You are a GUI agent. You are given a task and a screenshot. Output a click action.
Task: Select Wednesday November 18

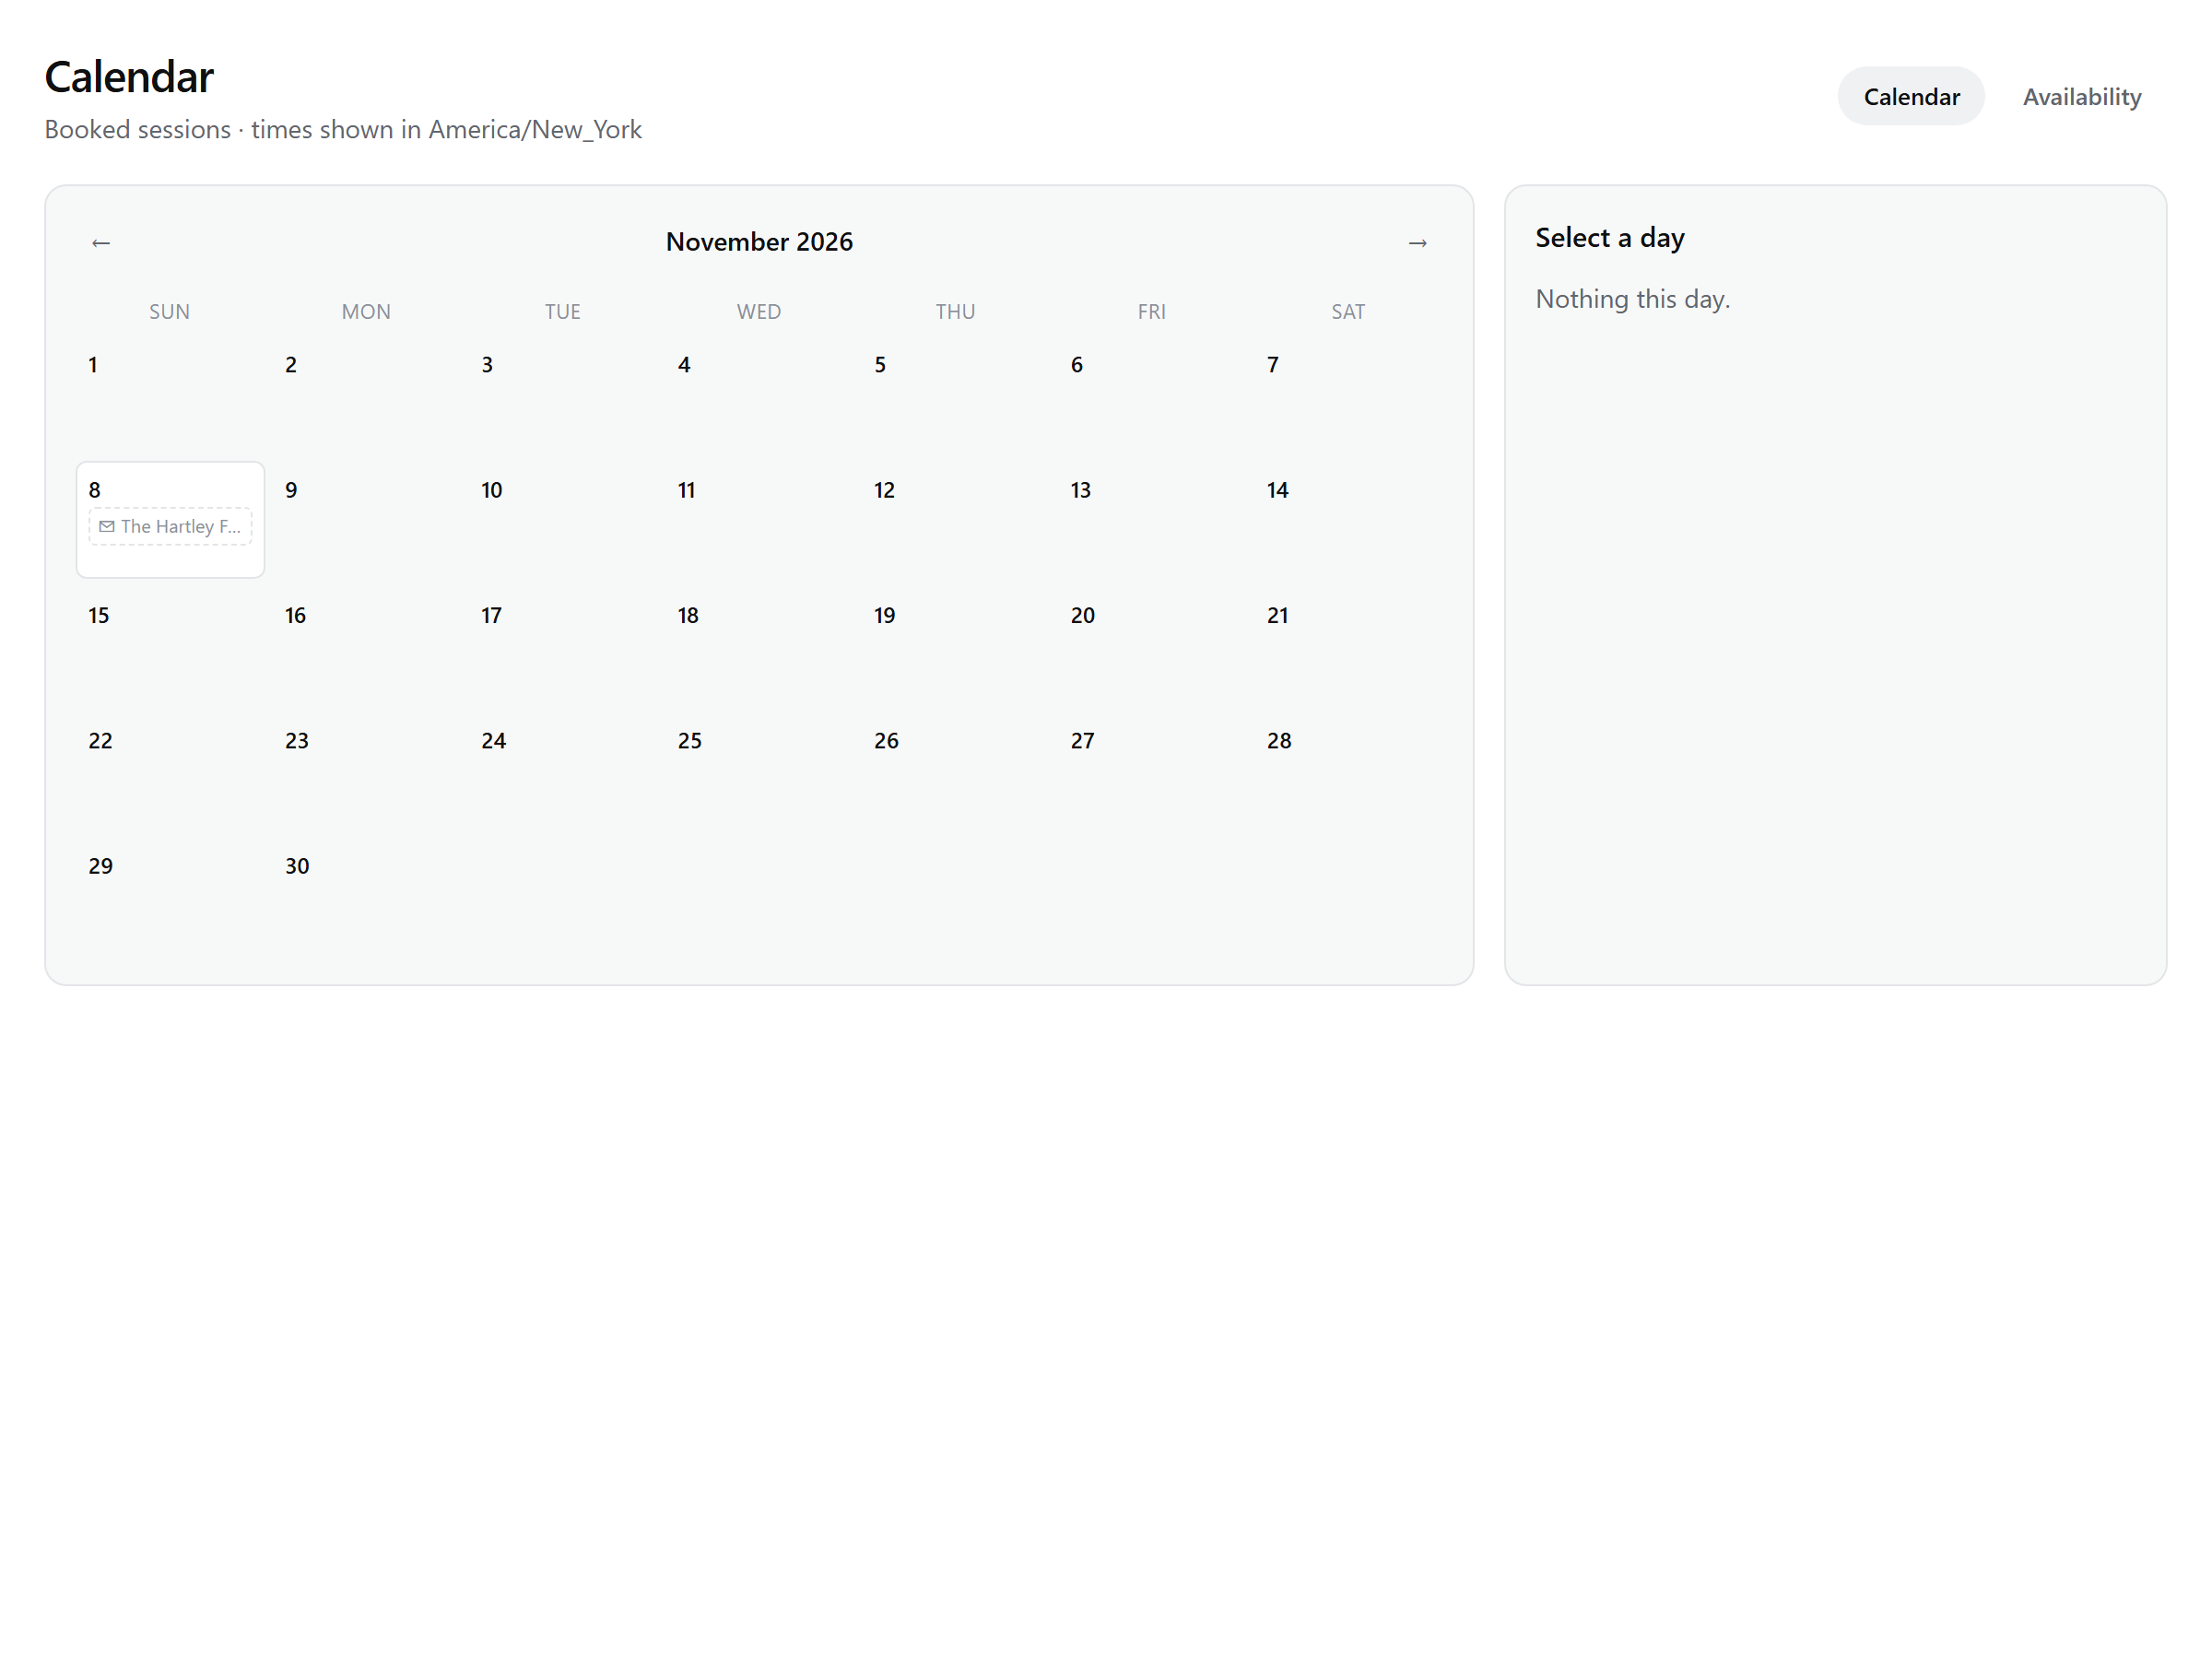click(x=760, y=644)
